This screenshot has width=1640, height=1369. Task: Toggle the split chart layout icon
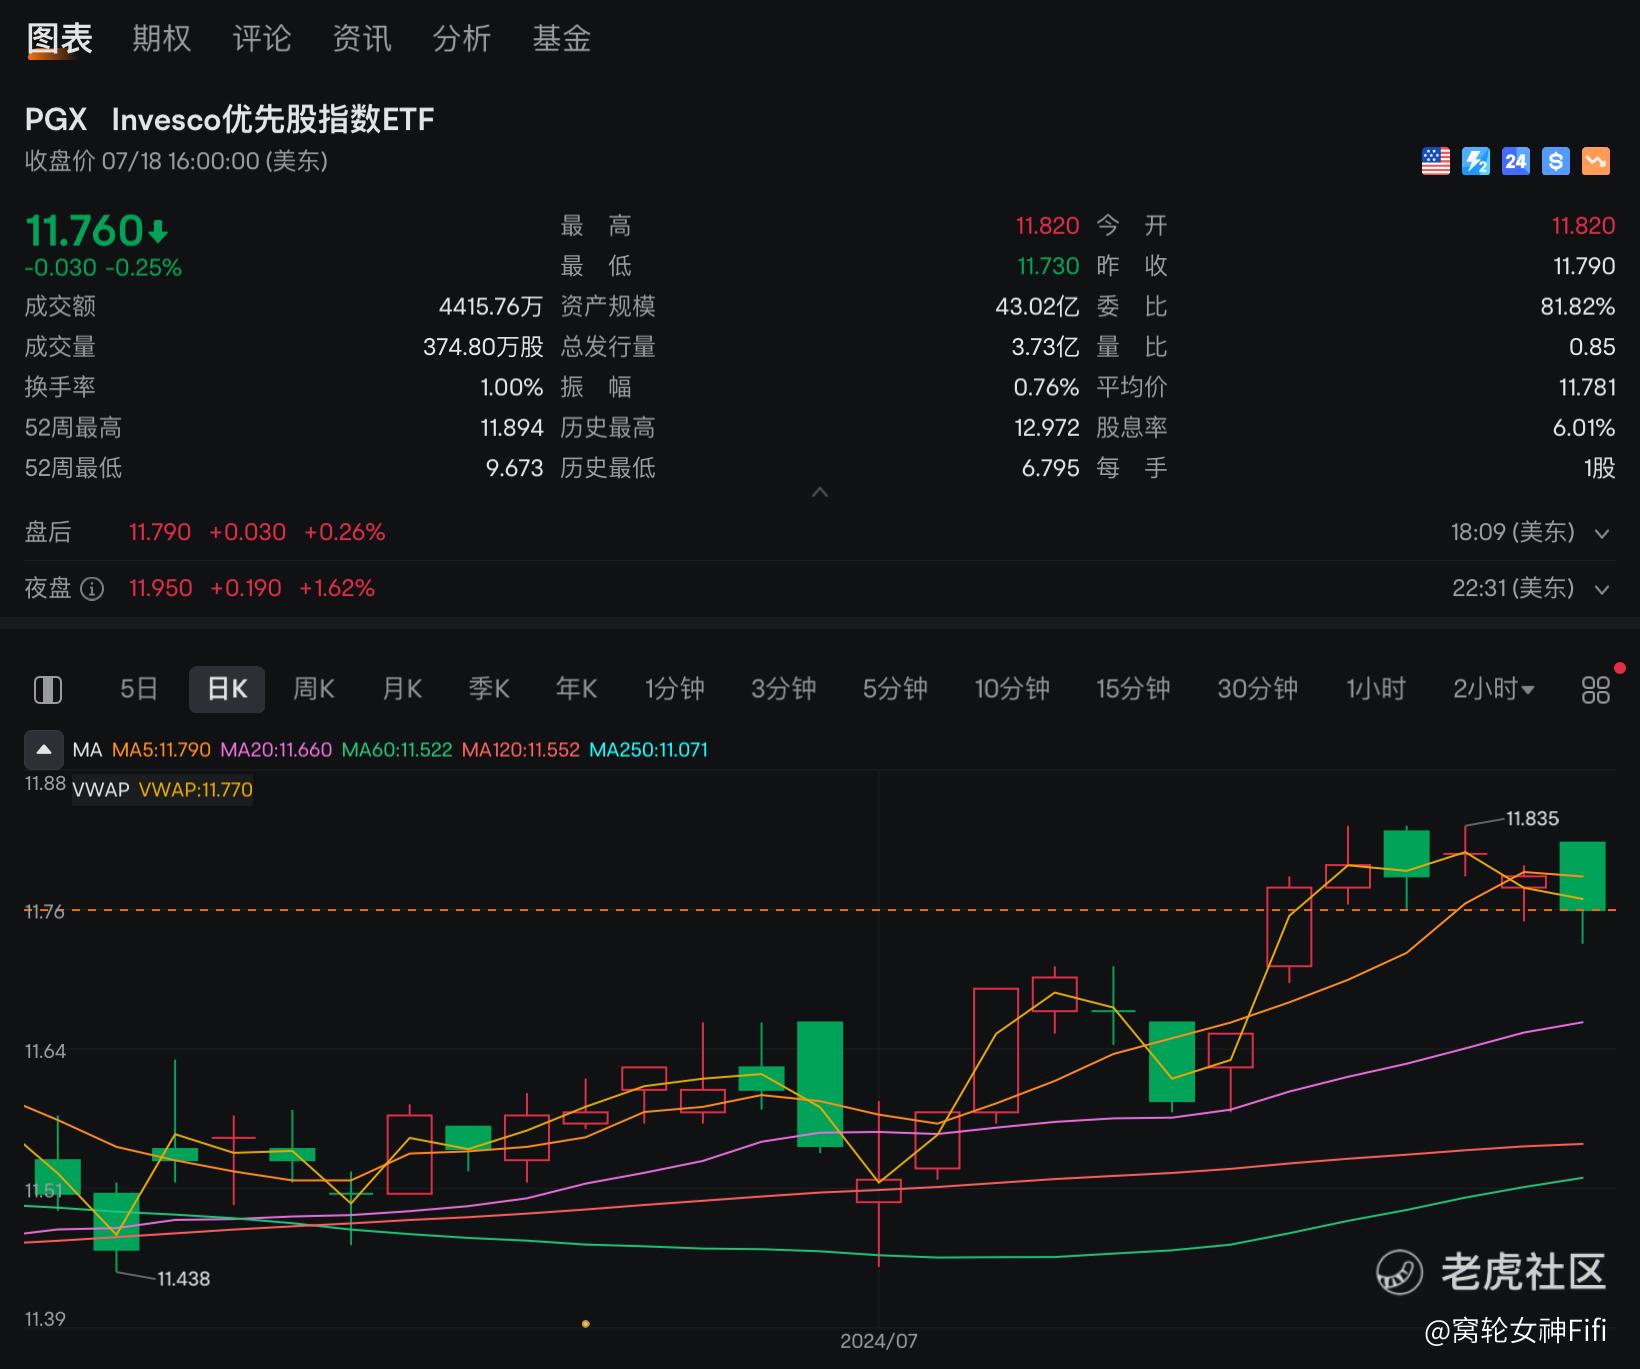(x=48, y=689)
